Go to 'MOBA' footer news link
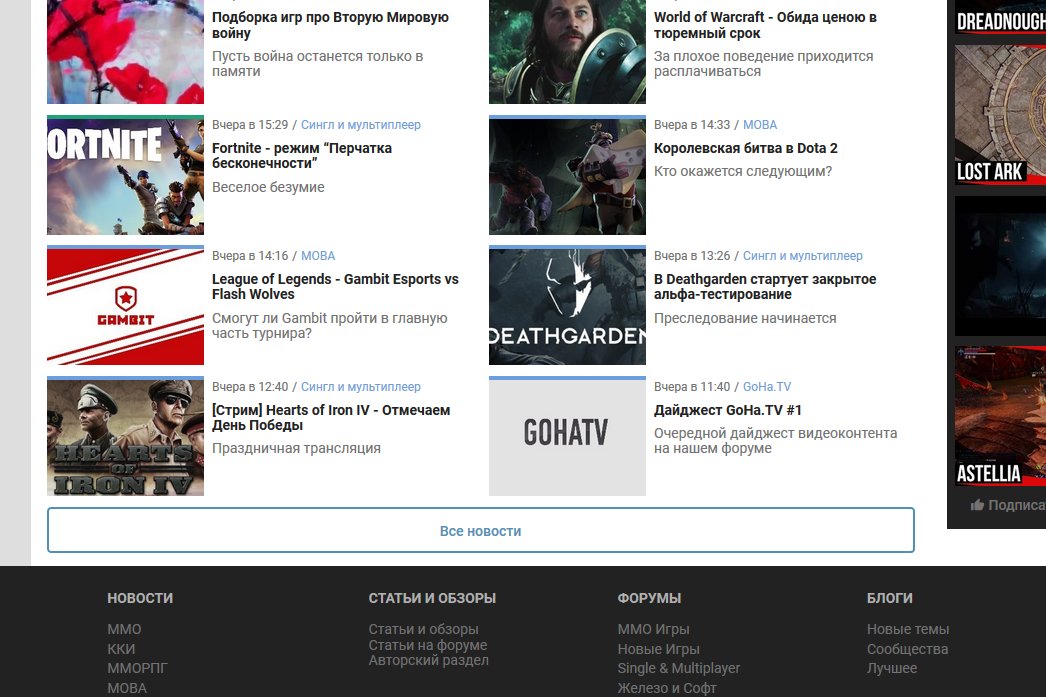Screen dimensions: 1046x697 [127, 688]
